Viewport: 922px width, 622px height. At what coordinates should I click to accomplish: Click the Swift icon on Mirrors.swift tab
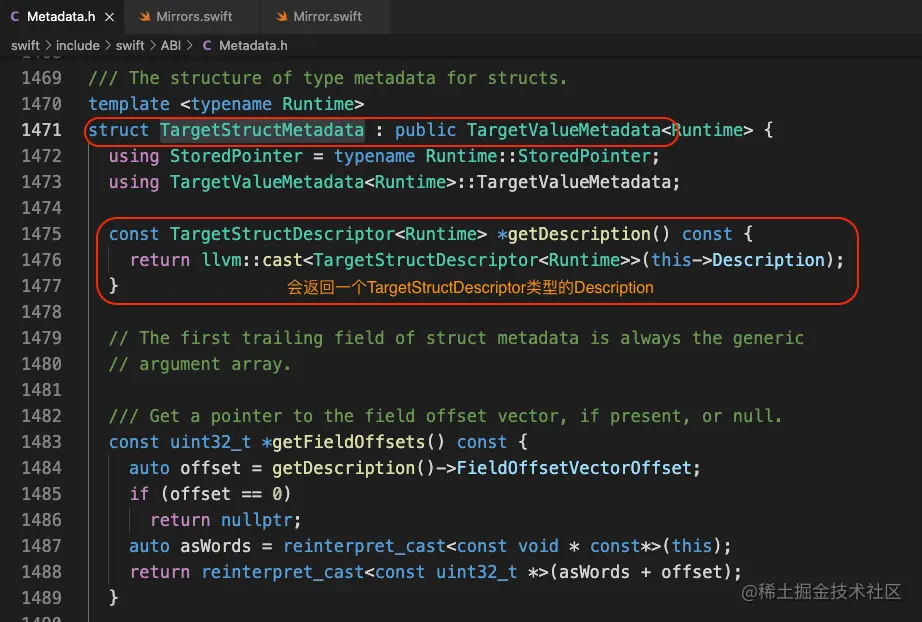(x=144, y=16)
